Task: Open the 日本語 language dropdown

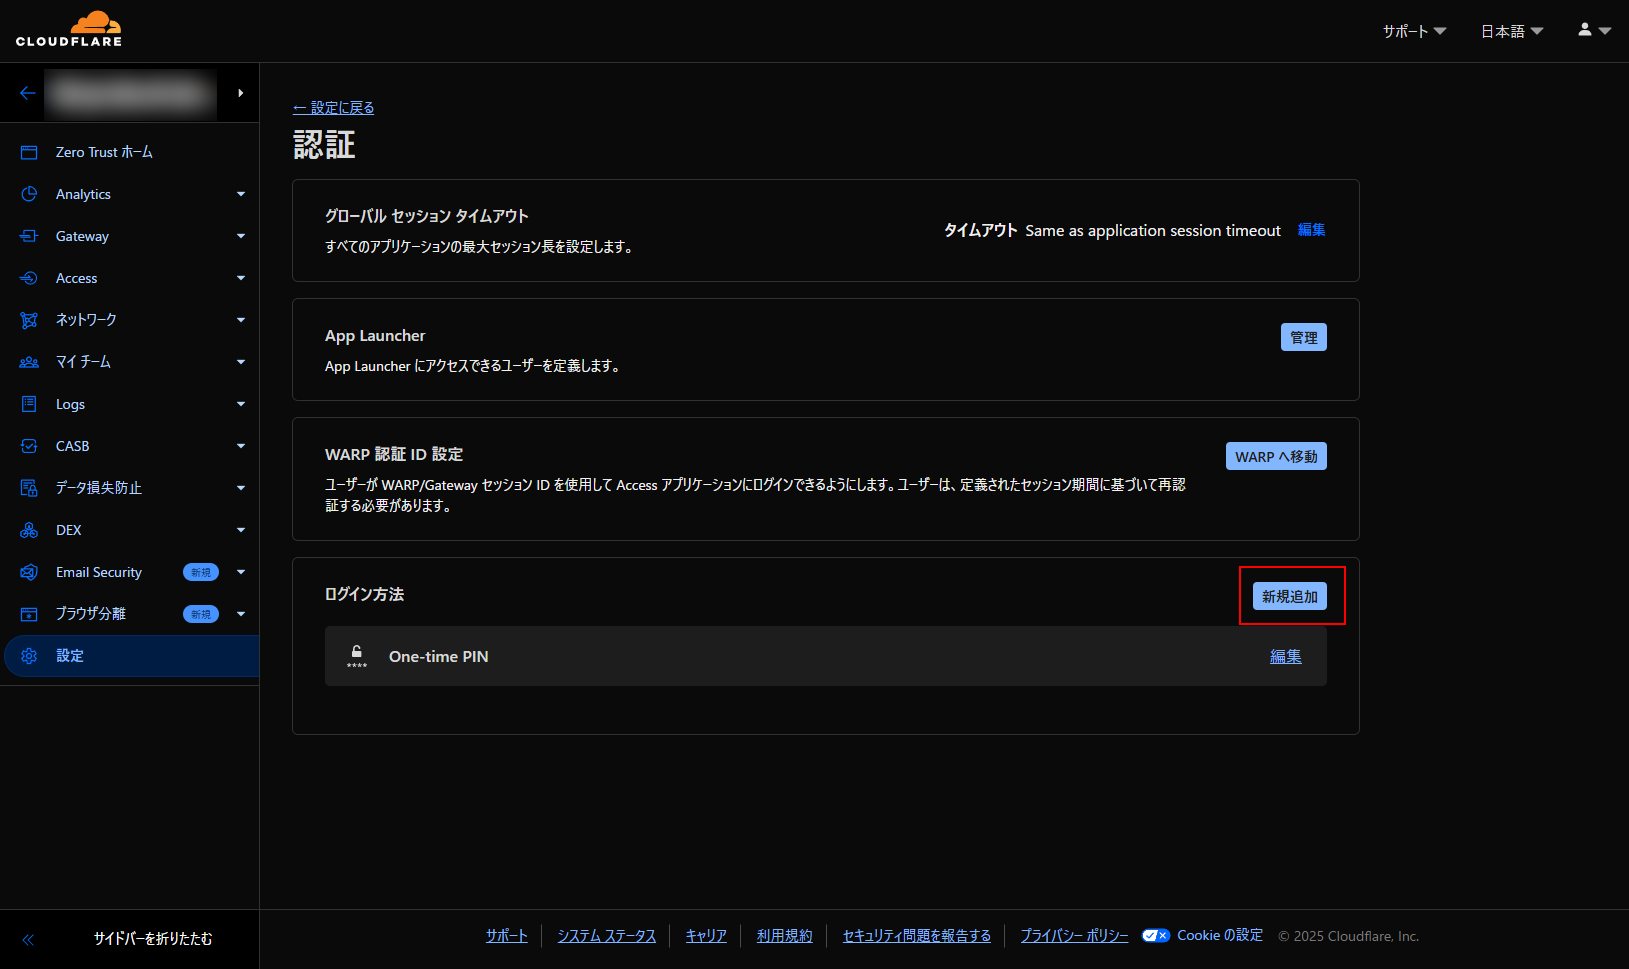Action: 1512,31
